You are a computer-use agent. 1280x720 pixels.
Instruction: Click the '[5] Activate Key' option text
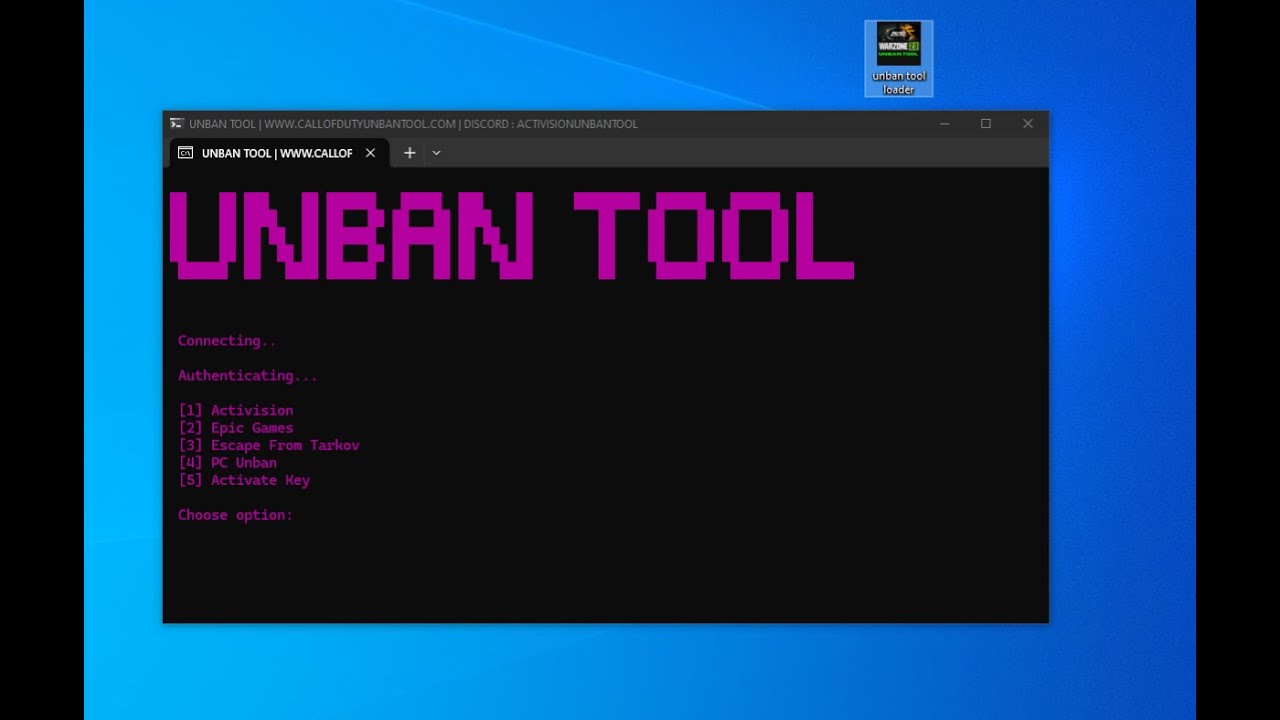pos(244,480)
